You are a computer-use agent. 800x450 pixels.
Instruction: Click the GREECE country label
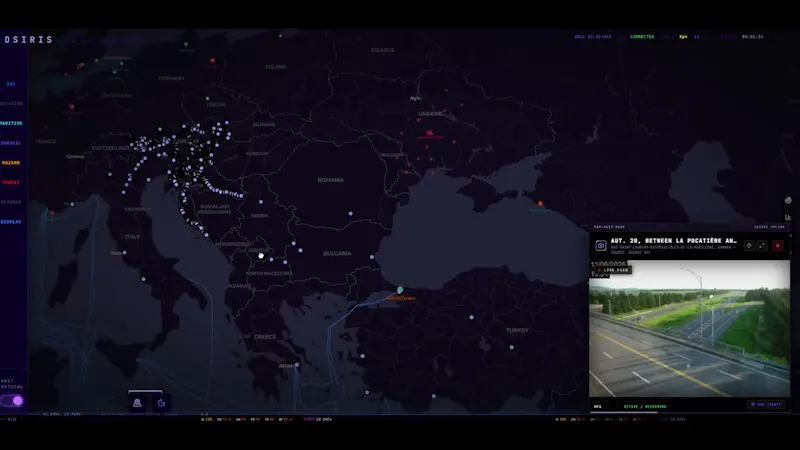(x=265, y=337)
